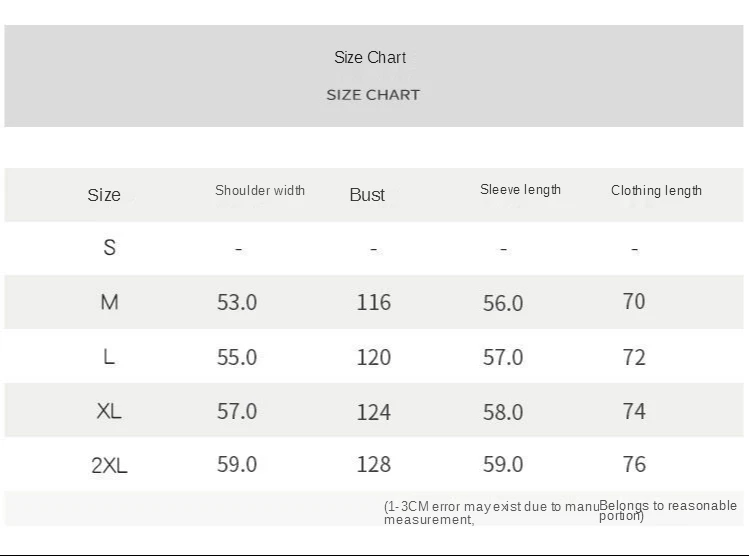
Task: Click the size "L" row label
Action: (109, 357)
